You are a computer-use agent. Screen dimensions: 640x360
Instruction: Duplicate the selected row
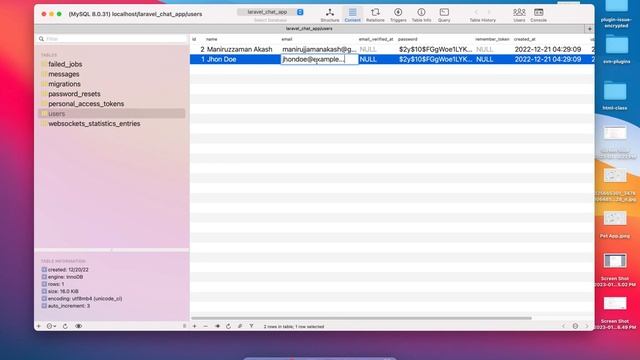click(x=217, y=326)
